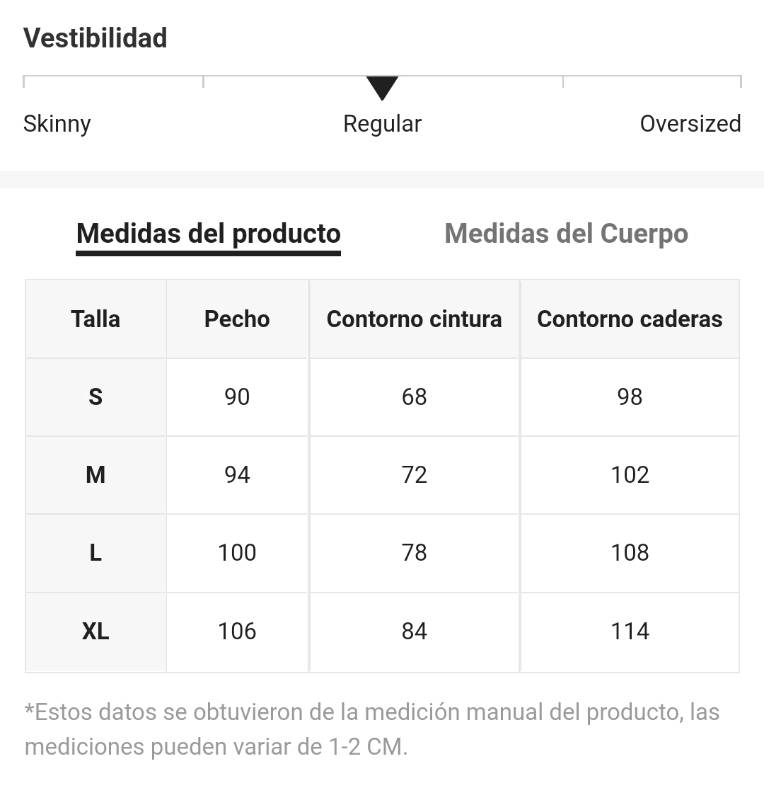
Task: Click the measurement disclaimer note text
Action: pos(372,730)
